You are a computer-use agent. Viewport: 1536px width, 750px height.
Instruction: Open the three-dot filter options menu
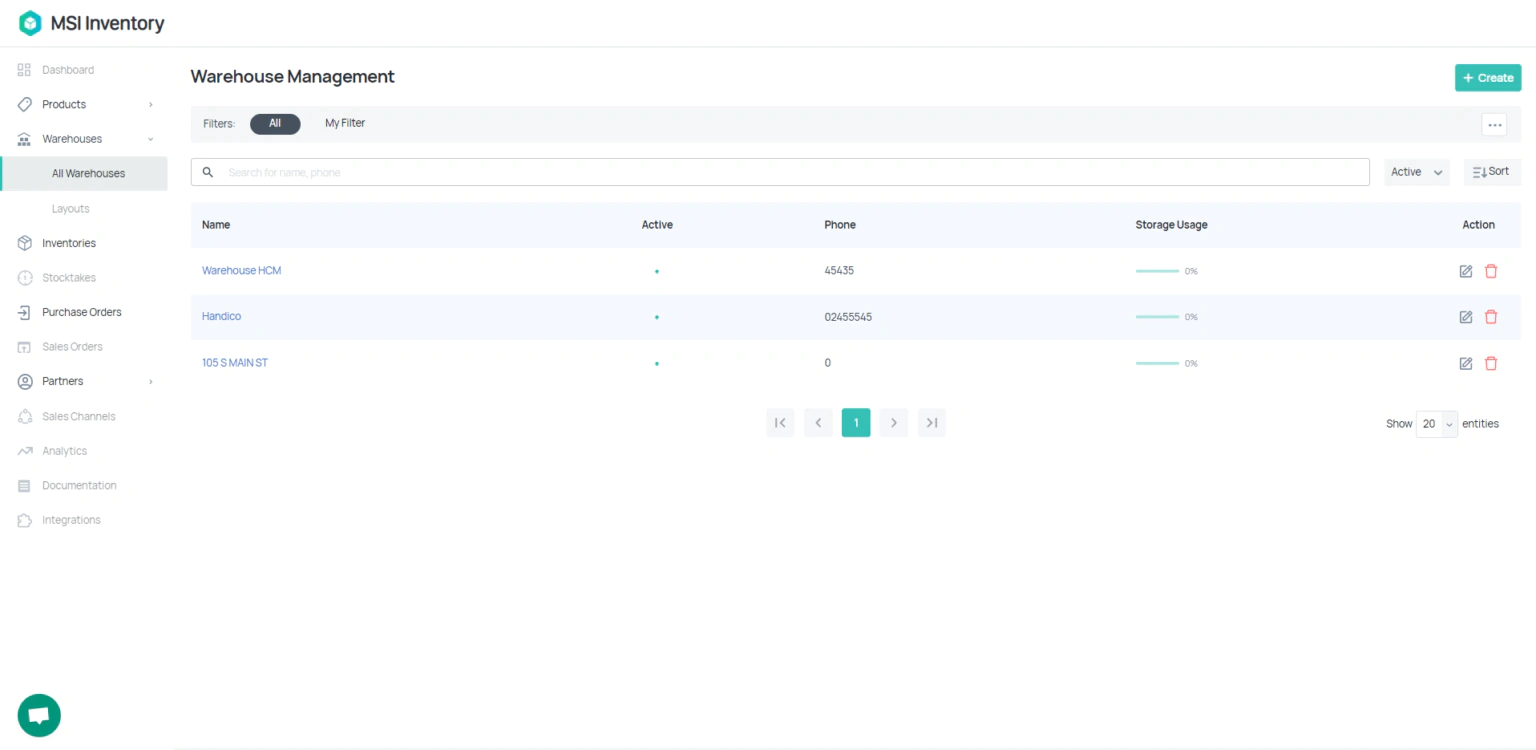pos(1495,125)
